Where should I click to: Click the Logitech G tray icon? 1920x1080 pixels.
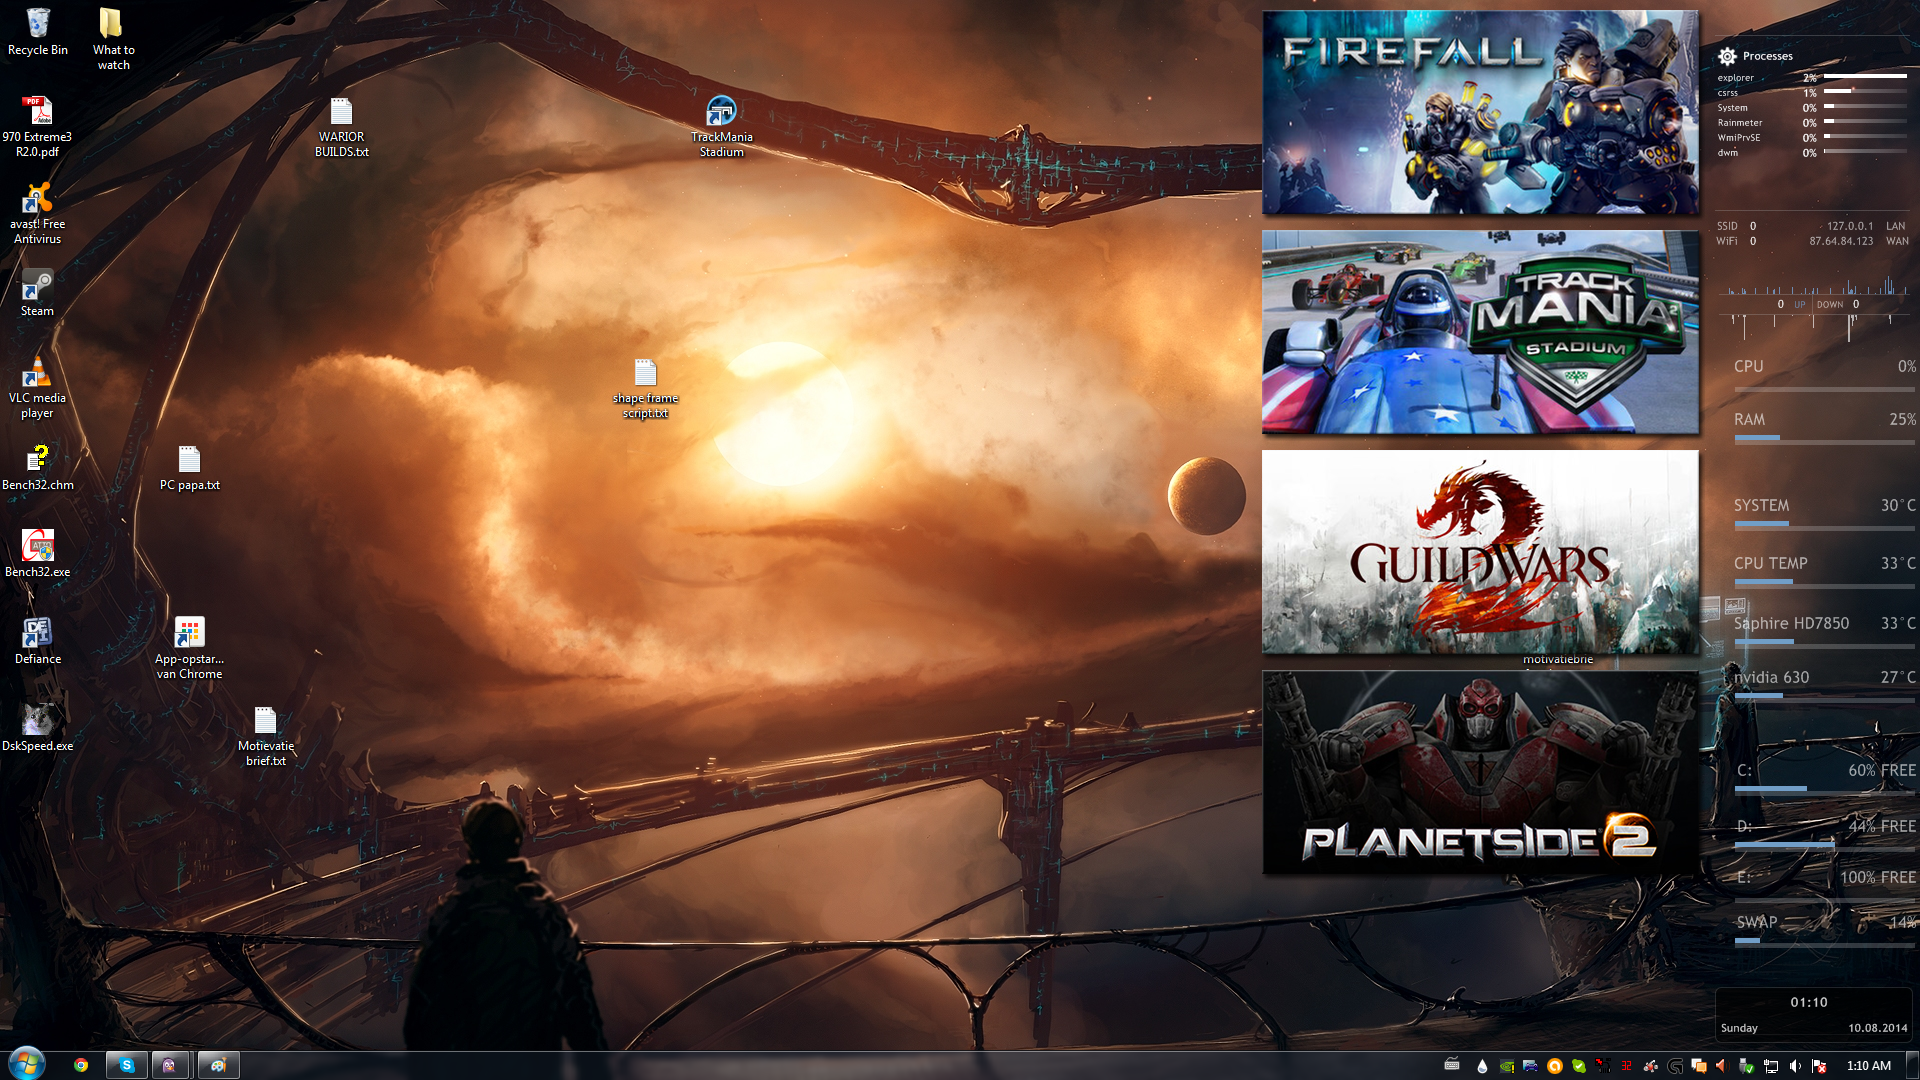(x=1675, y=1066)
